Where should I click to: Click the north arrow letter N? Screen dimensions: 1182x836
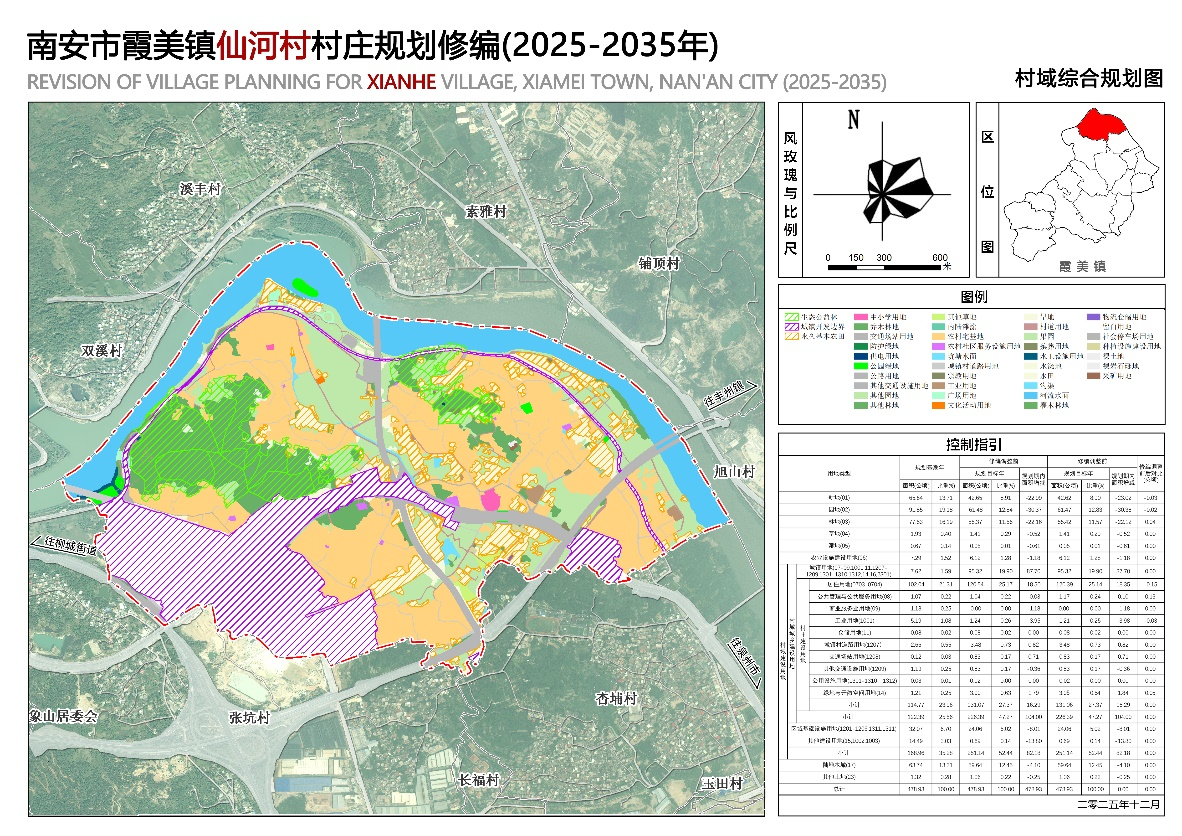pos(854,121)
